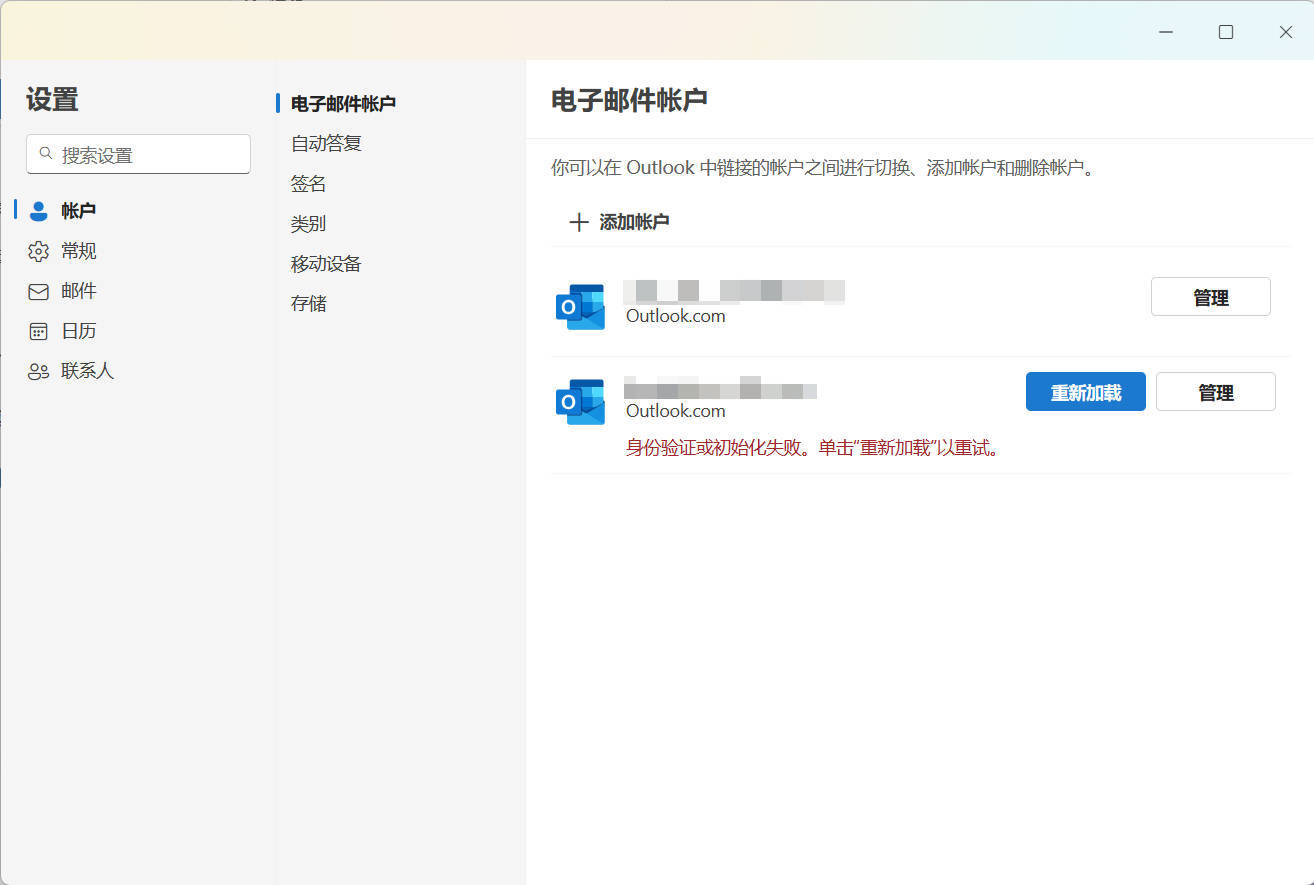Select 帐户 label in the settings sidebar
The height and width of the screenshot is (885, 1314).
click(79, 211)
